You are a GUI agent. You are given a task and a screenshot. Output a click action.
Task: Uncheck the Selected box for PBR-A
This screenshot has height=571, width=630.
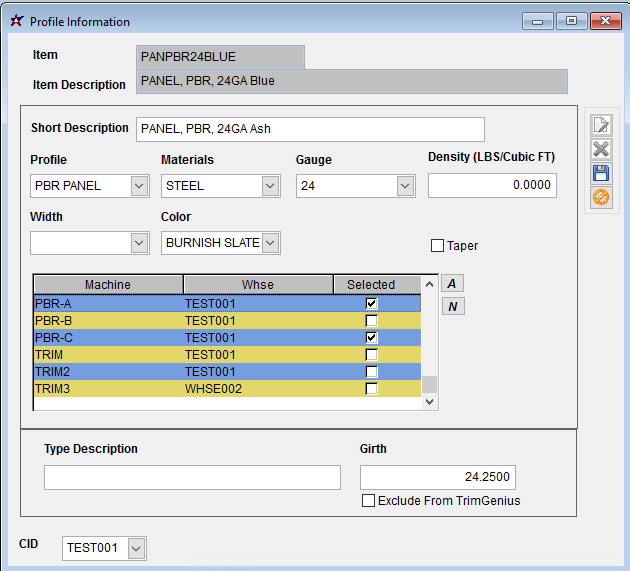(372, 303)
